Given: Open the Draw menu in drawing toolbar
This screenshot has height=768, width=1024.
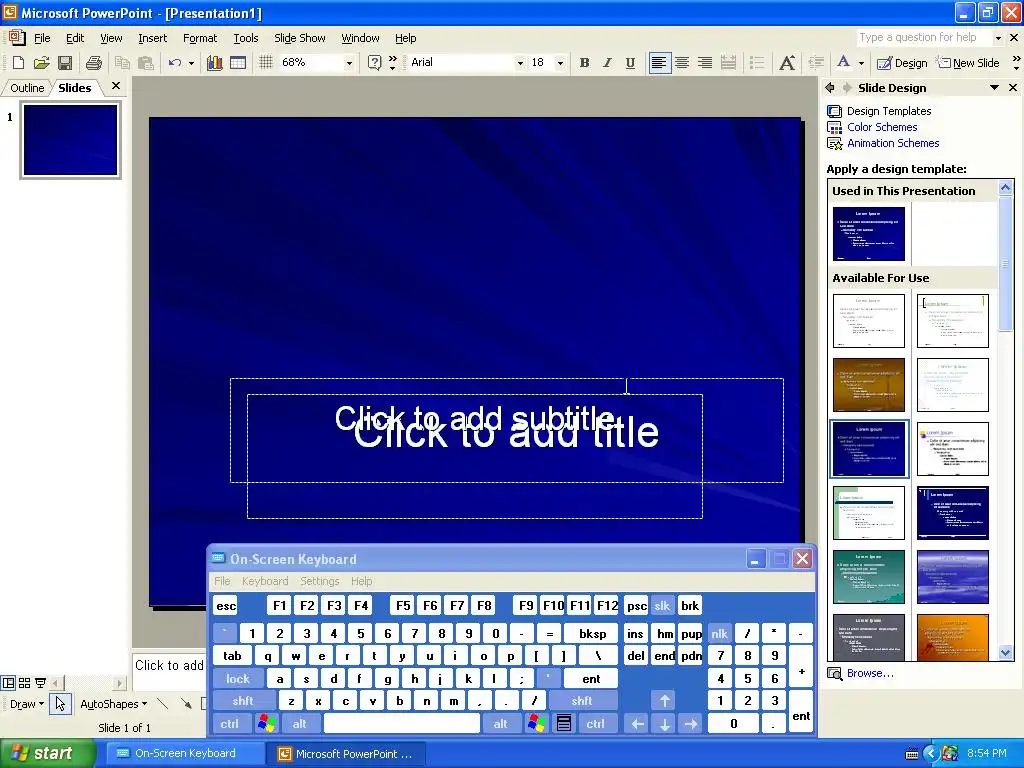Looking at the screenshot, I should [x=27, y=704].
